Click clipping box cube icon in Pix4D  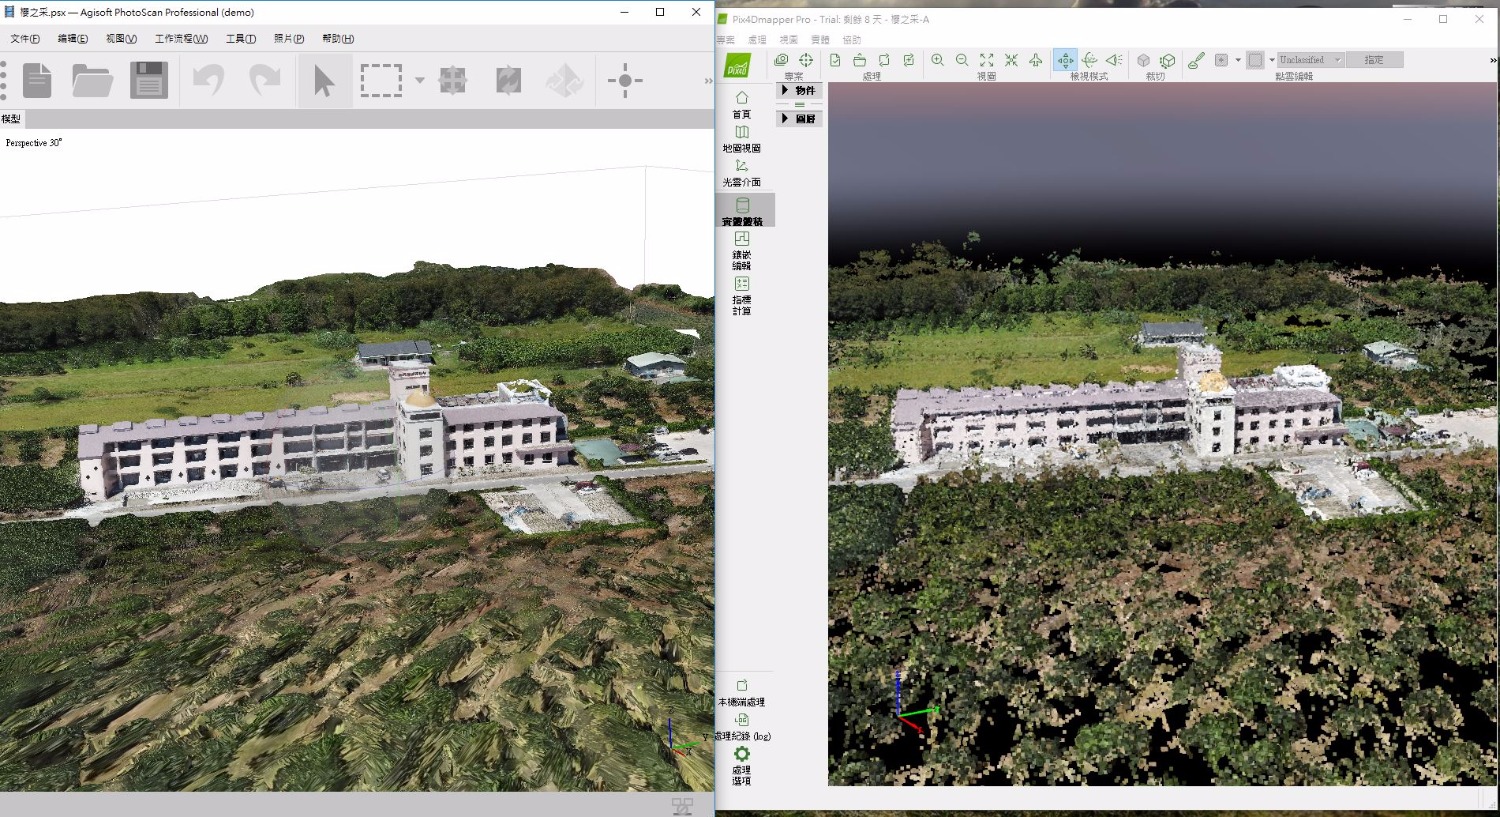coord(1143,60)
